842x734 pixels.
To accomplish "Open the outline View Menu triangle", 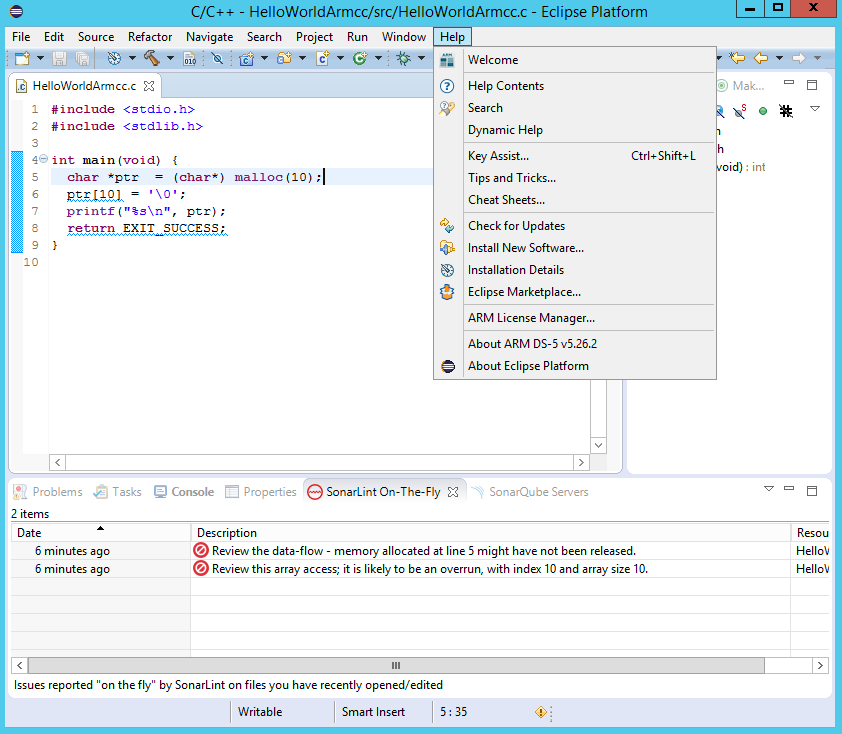I will pos(814,109).
